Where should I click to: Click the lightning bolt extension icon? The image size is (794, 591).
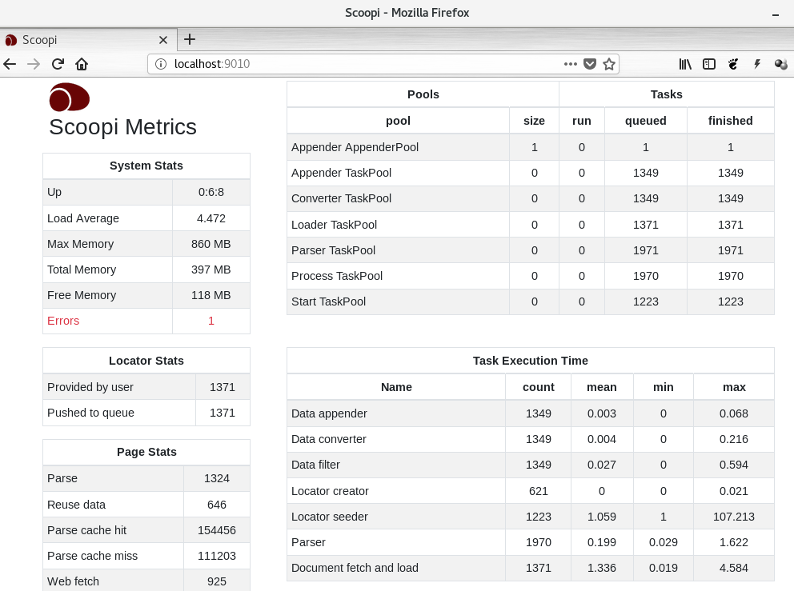(x=757, y=64)
